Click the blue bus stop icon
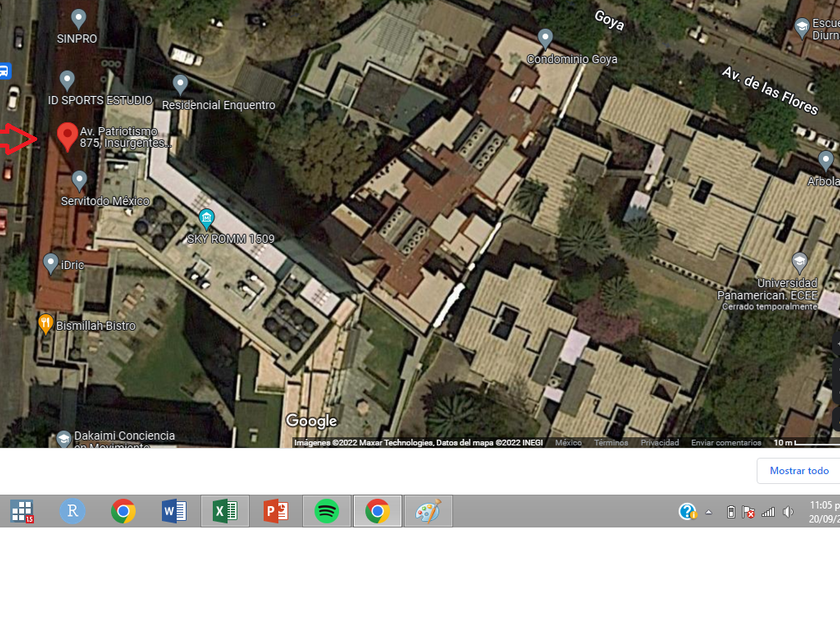 point(4,71)
